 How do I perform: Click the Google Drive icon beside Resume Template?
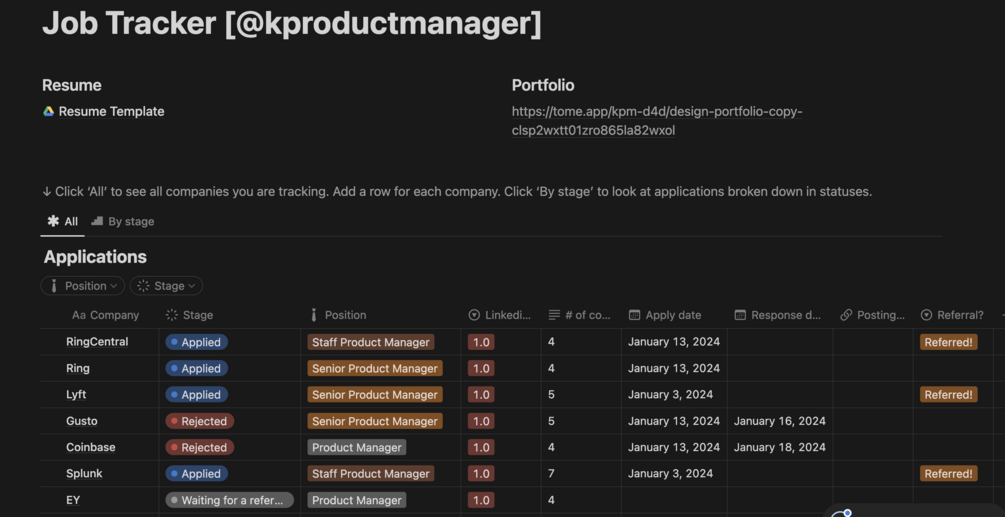click(48, 111)
